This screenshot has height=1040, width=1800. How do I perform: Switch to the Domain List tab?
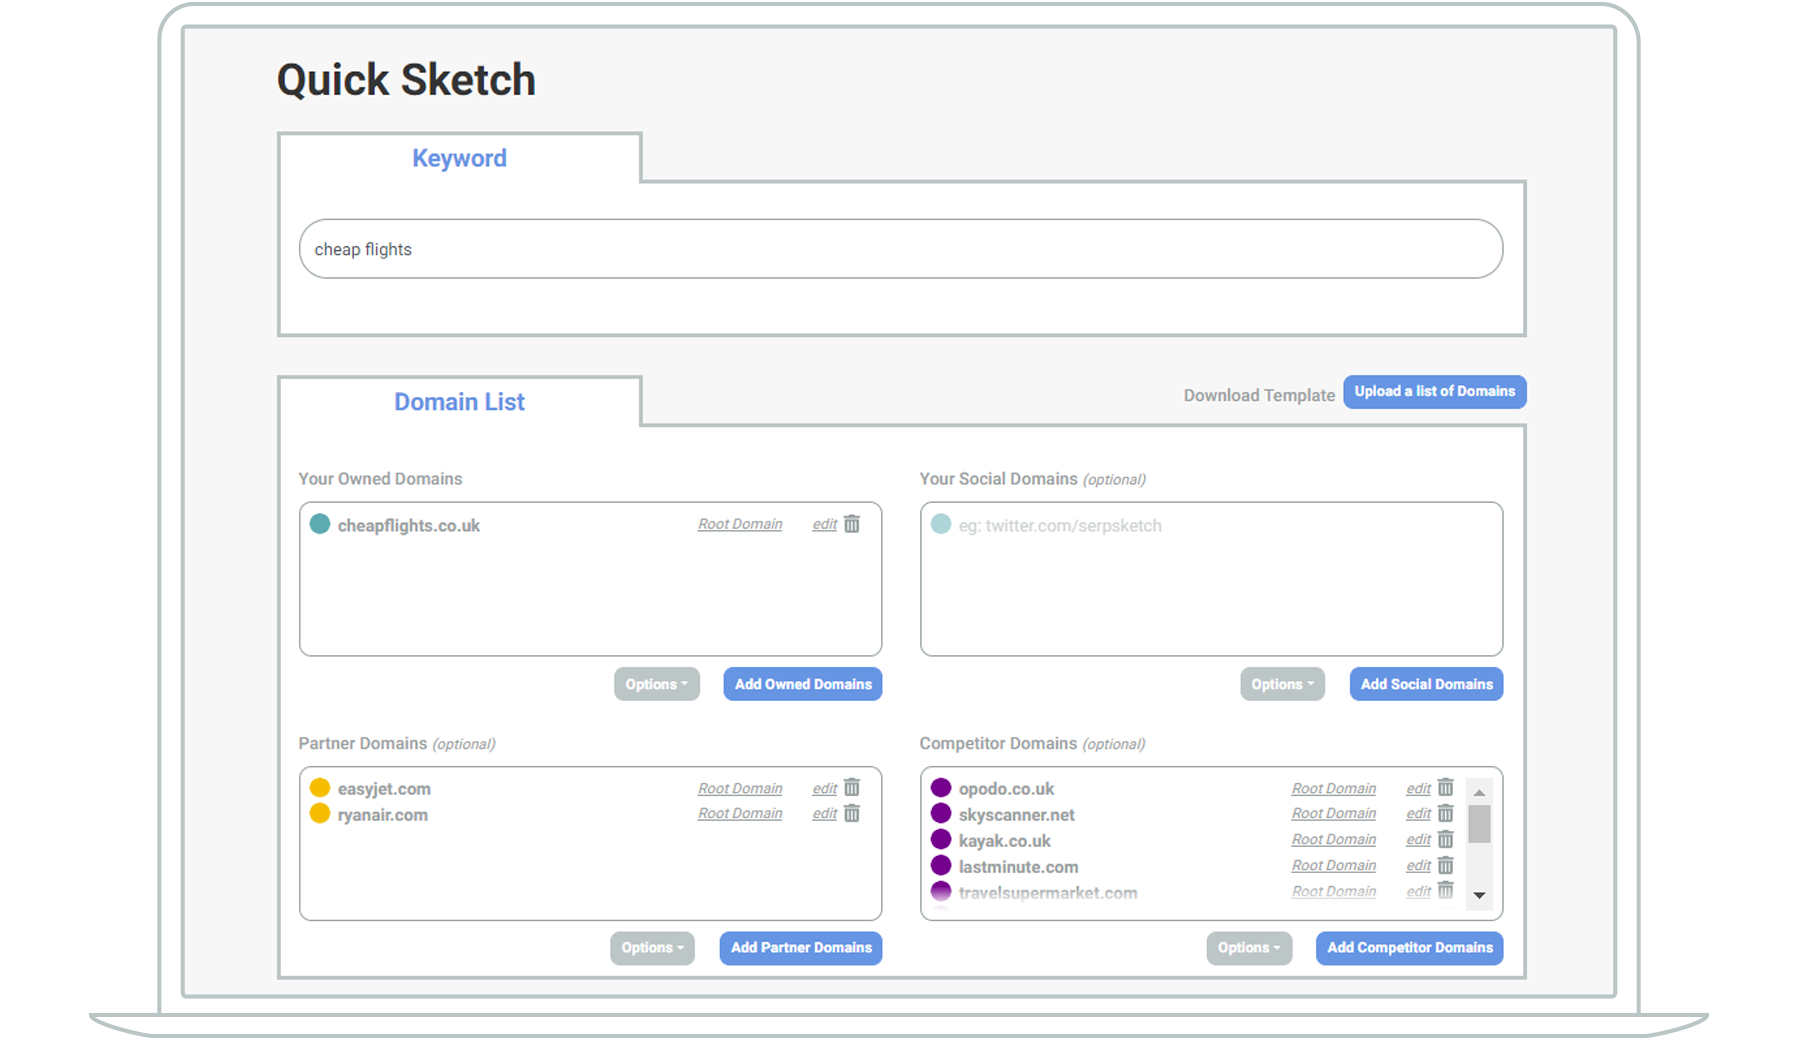459,402
